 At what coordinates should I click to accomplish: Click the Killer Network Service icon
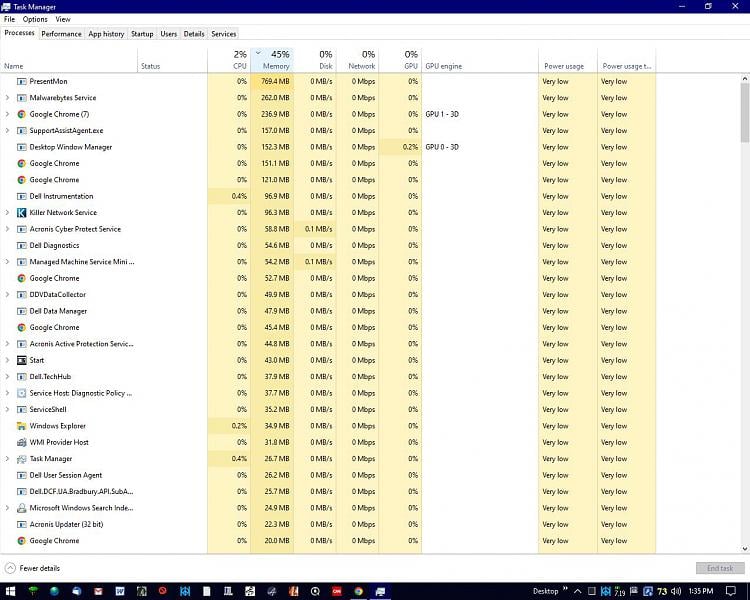(22, 212)
